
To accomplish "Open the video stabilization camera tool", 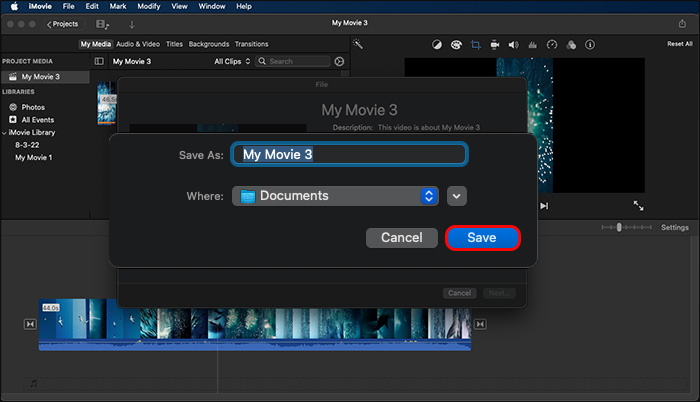I will [495, 45].
